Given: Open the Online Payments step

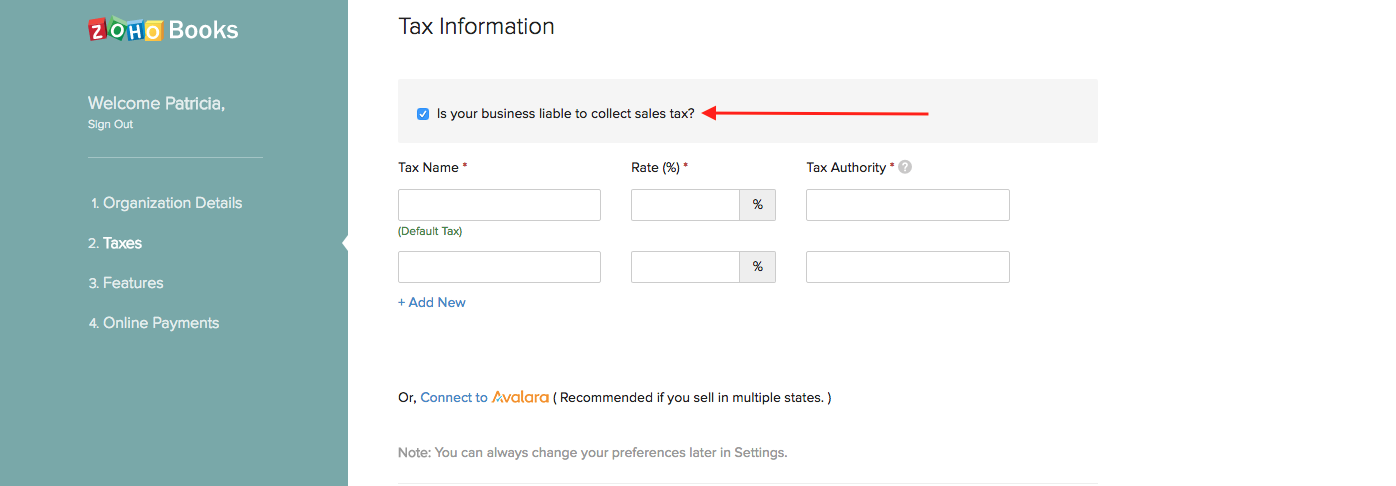Looking at the screenshot, I should [x=160, y=323].
